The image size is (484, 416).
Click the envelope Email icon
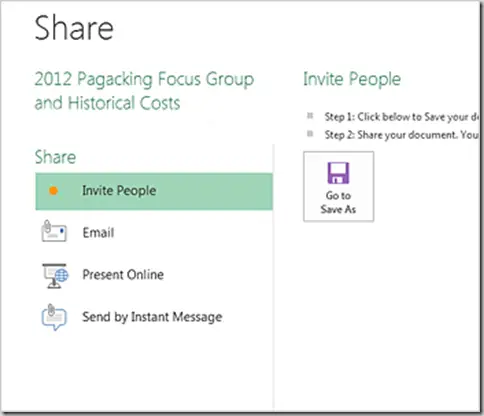pos(54,231)
